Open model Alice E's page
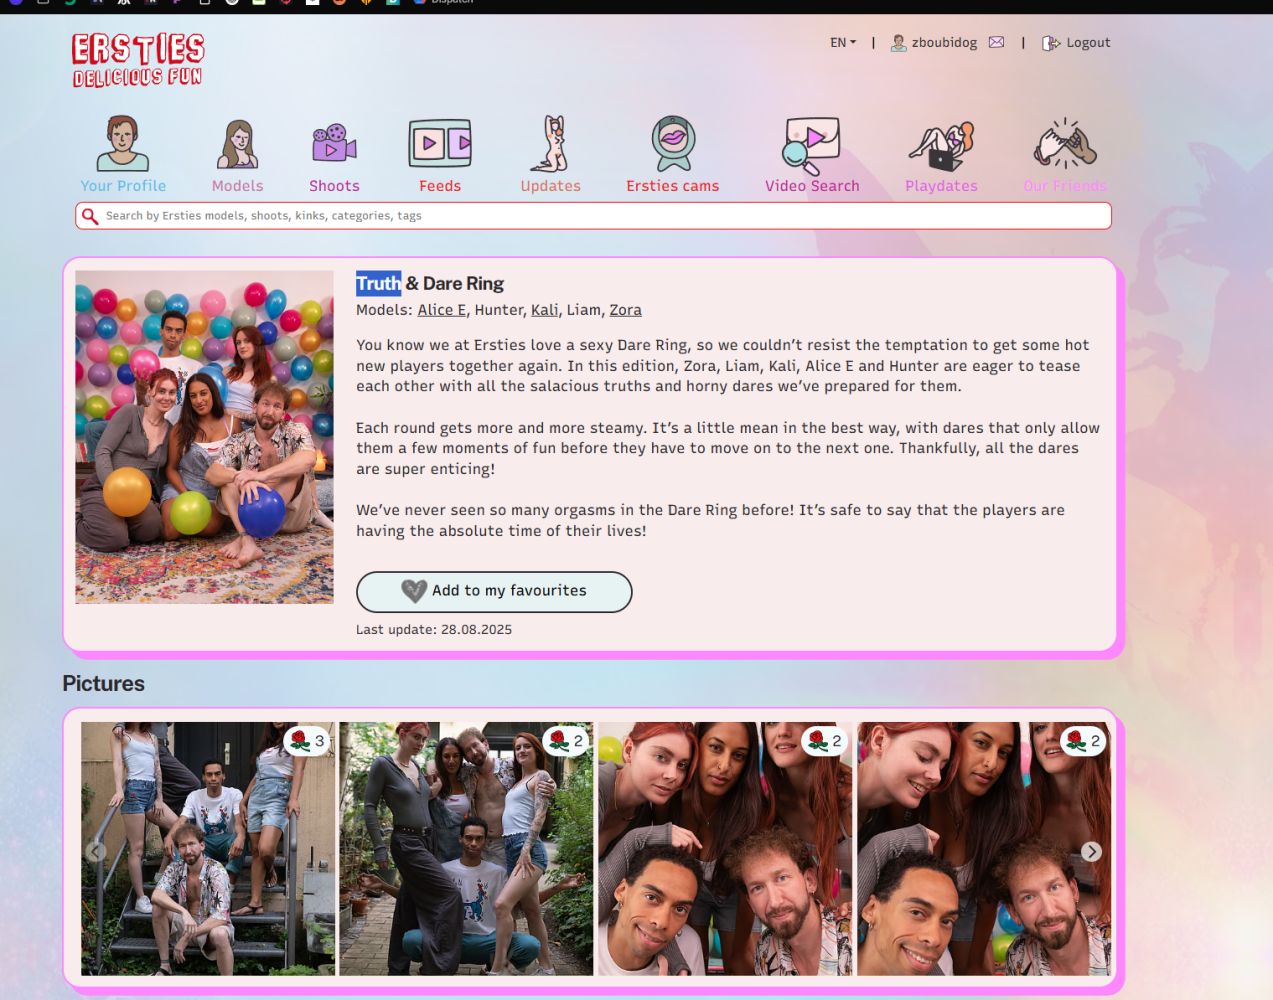 [442, 310]
